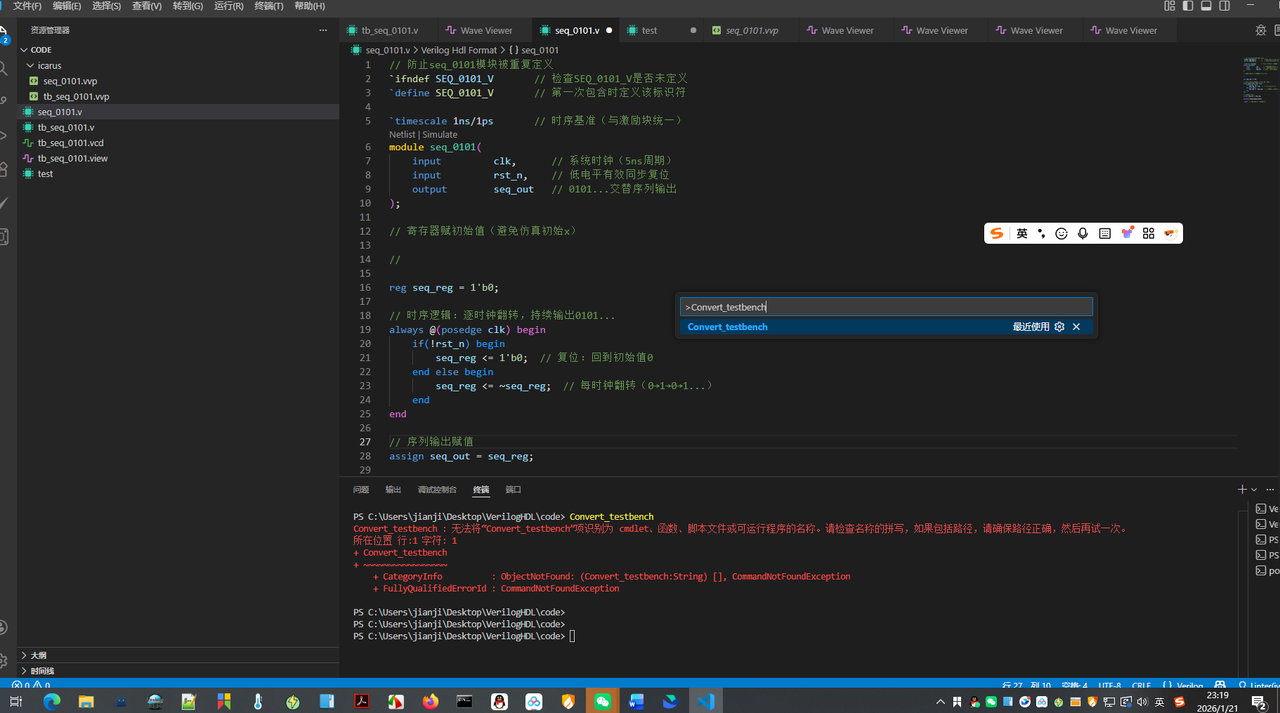Click the gear icon beside Convert_testbench command
This screenshot has height=713, width=1280.
pyautogui.click(x=1059, y=327)
